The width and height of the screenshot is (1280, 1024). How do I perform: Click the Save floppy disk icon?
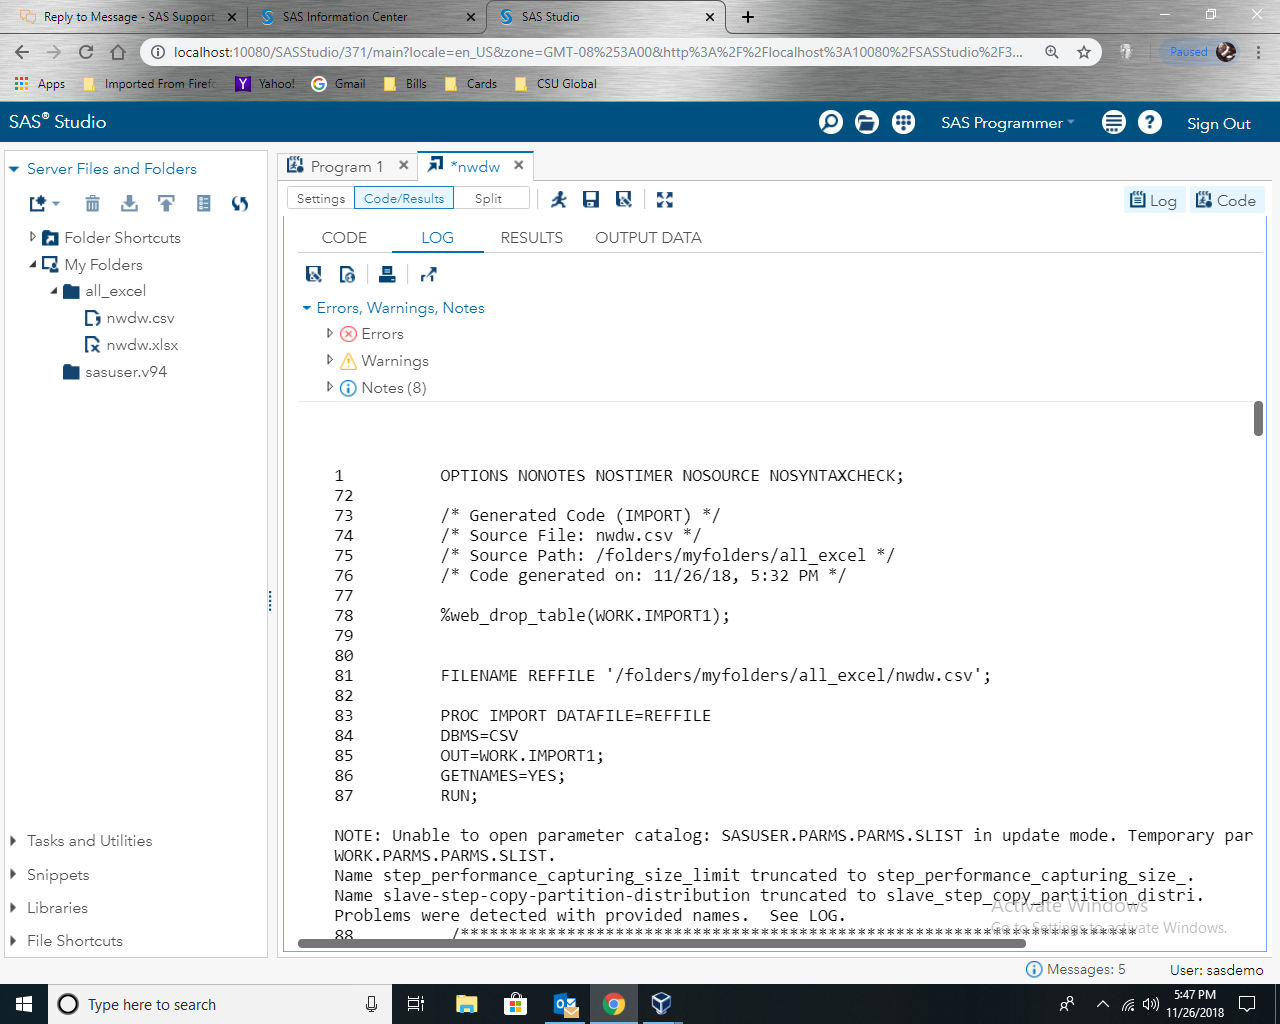point(591,199)
